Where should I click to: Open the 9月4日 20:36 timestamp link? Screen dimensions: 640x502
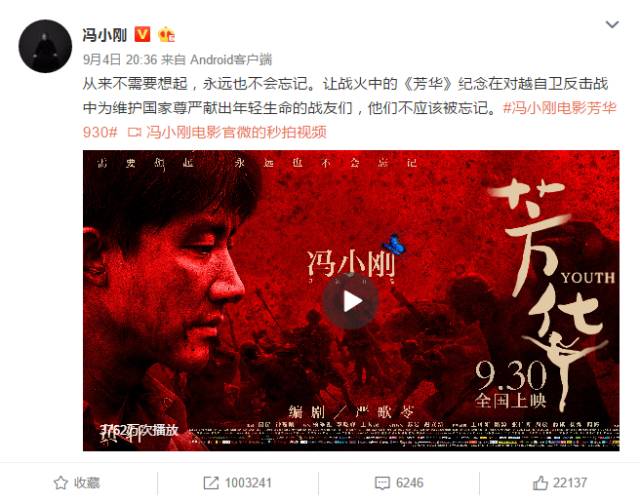120,60
